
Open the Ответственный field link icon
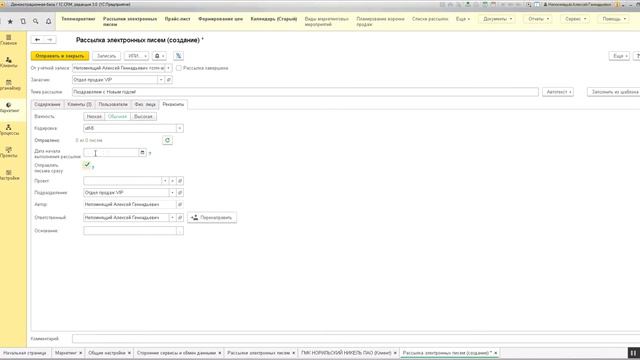point(180,218)
